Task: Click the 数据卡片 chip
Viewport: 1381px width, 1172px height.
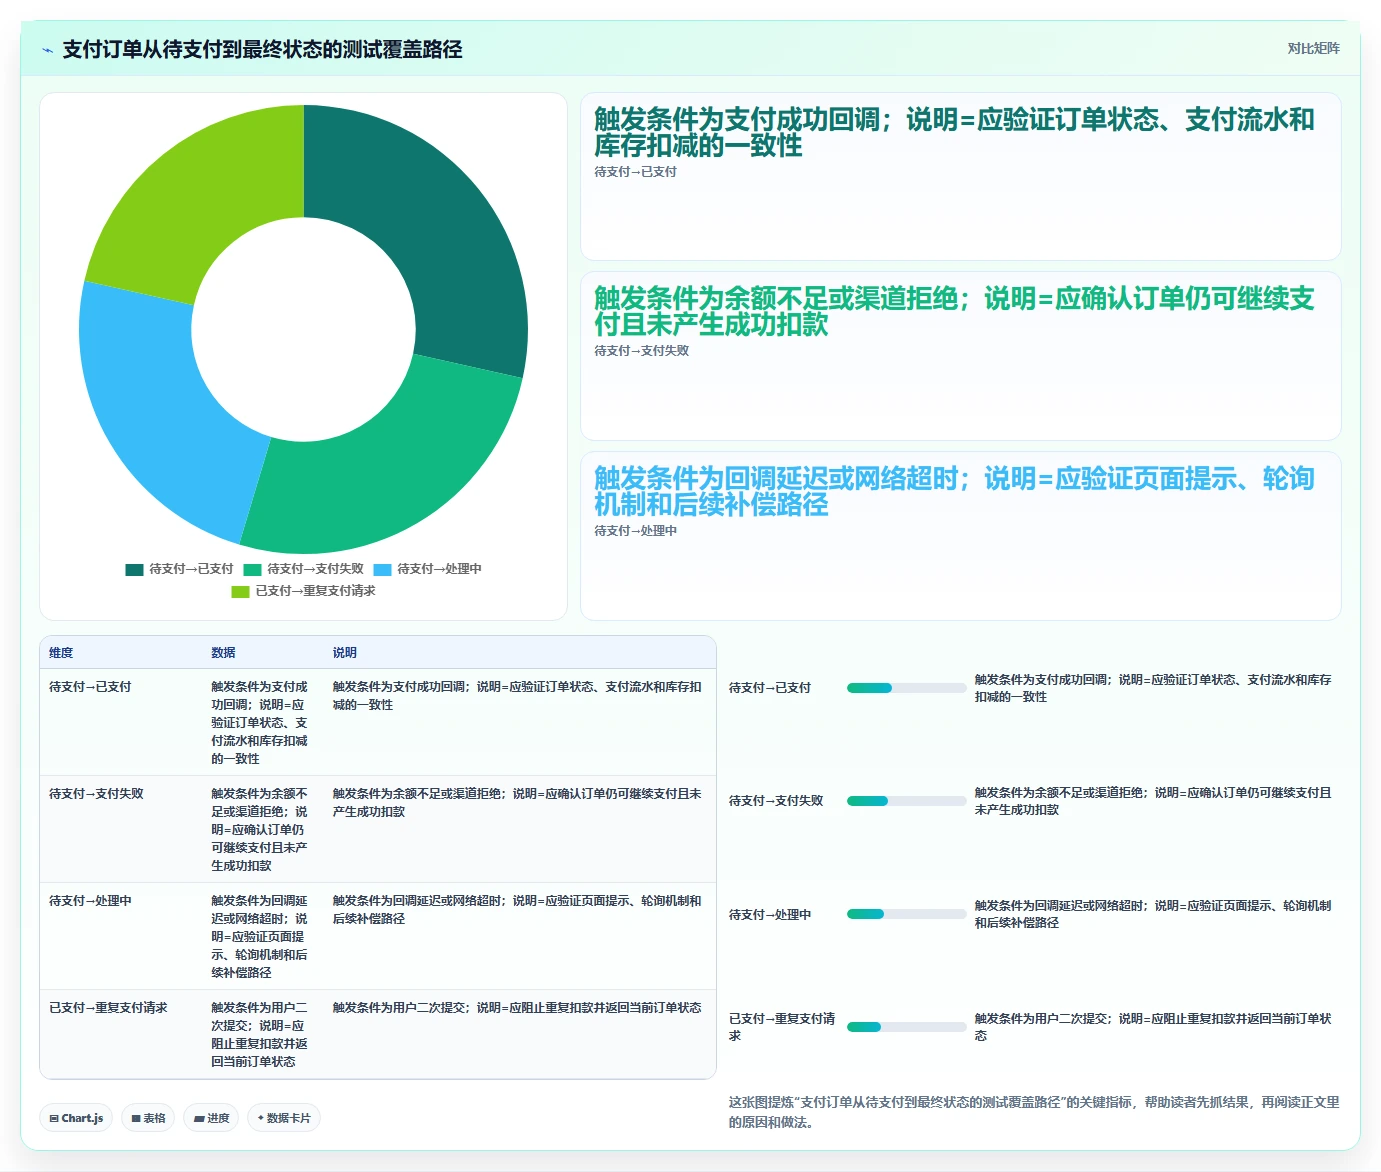Action: tap(284, 1118)
